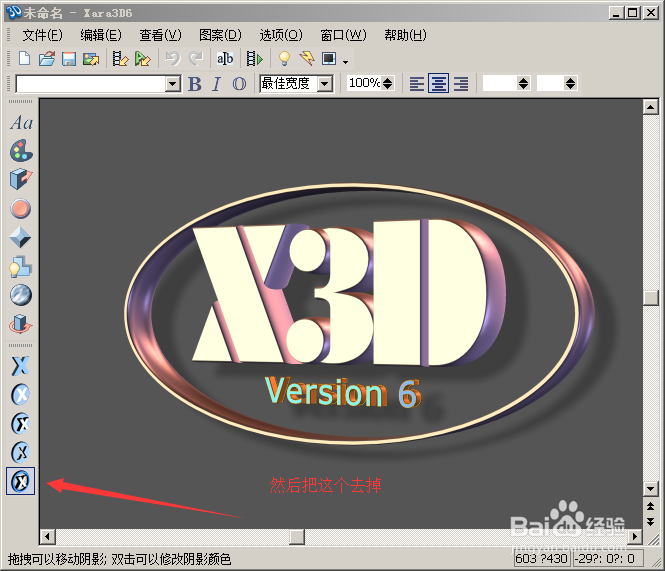This screenshot has width=665, height=571.
Task: Open the font name dropdown
Action: coord(173,84)
